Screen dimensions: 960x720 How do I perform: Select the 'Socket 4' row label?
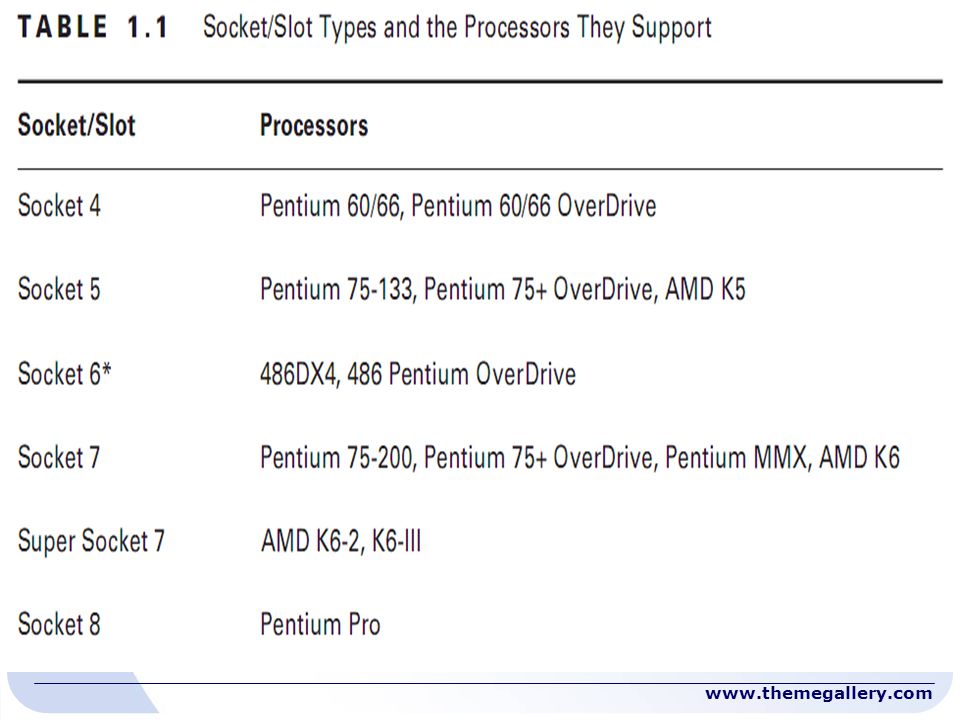pyautogui.click(x=59, y=205)
